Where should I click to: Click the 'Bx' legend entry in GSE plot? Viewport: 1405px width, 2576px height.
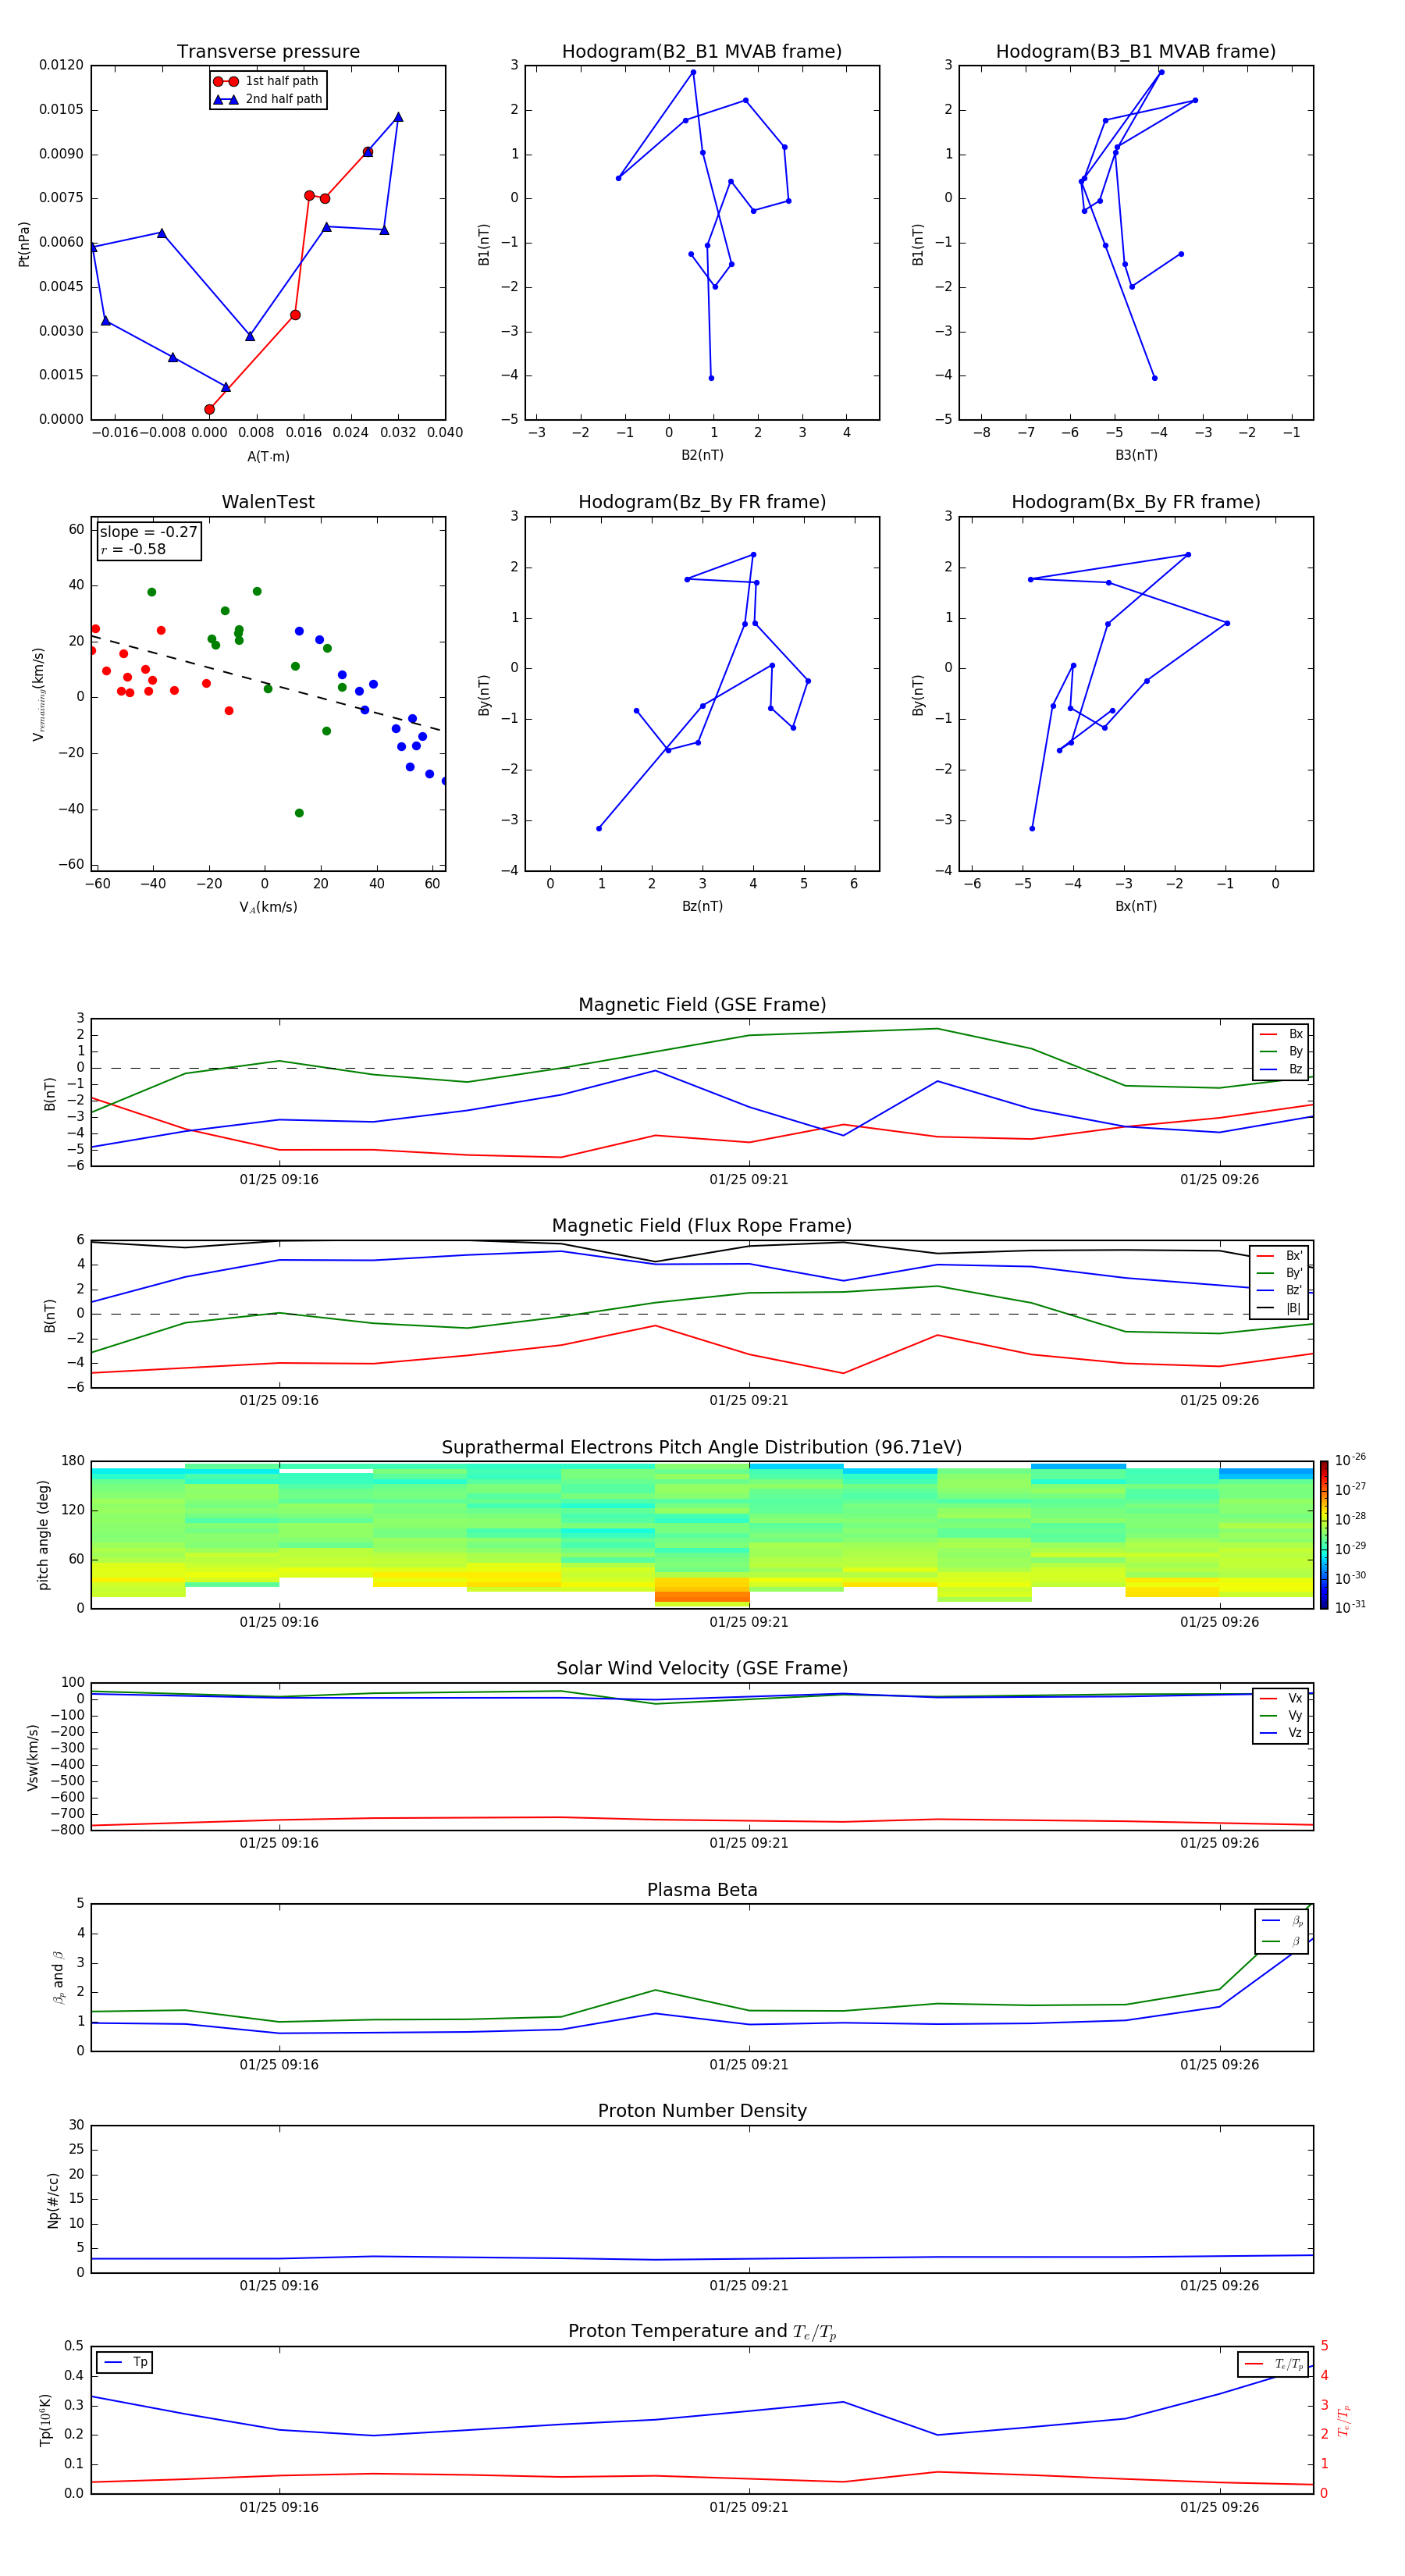[x=1281, y=1034]
